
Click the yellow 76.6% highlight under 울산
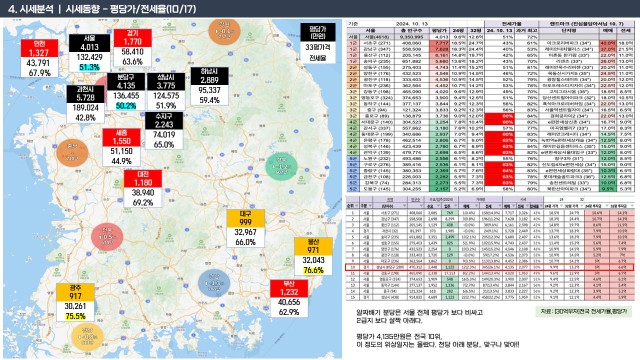313,270
